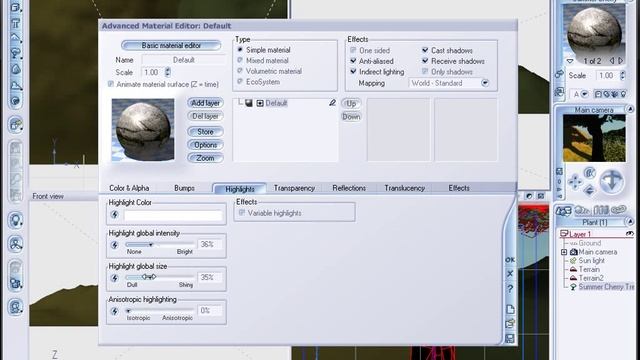The image size is (640, 360).
Task: Collapse the Main camera panel
Action: (630, 109)
